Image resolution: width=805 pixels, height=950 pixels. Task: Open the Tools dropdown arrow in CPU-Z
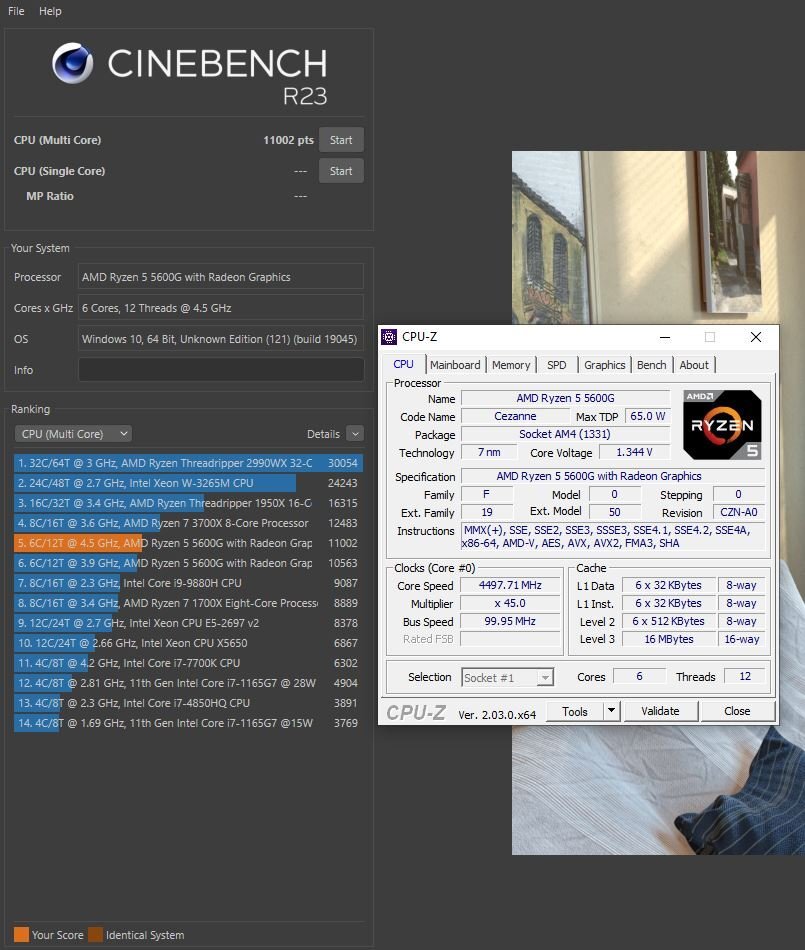pyautogui.click(x=612, y=711)
